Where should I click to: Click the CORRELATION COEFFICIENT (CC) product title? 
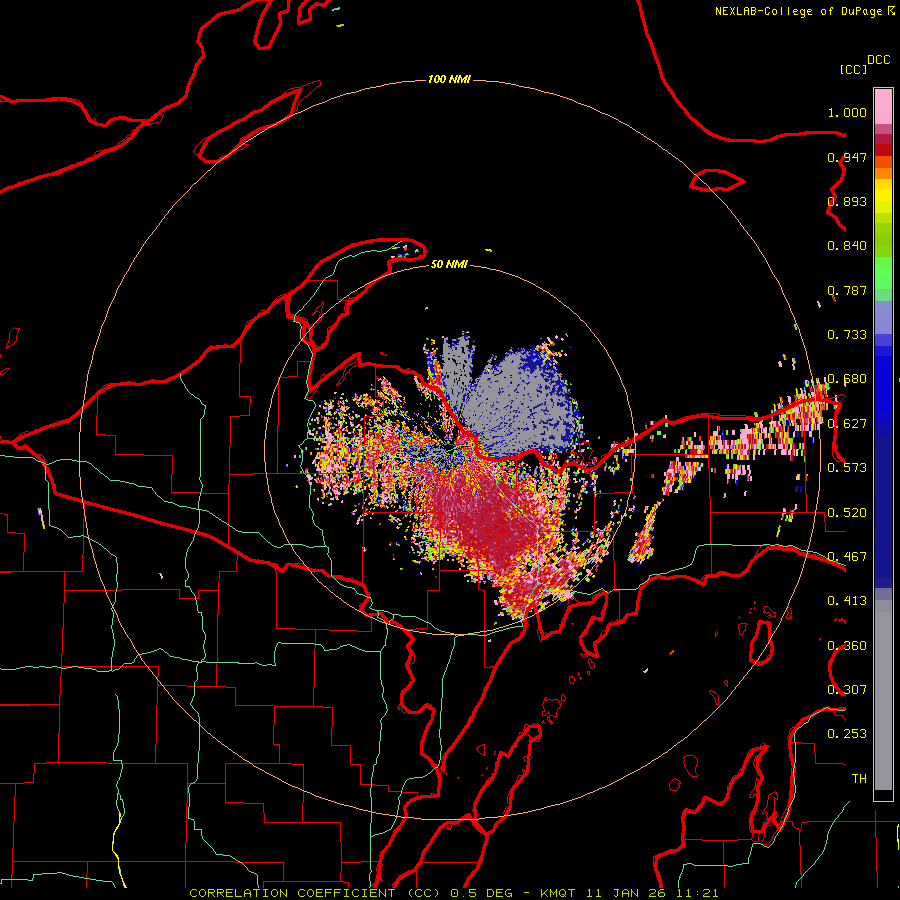click(315, 893)
